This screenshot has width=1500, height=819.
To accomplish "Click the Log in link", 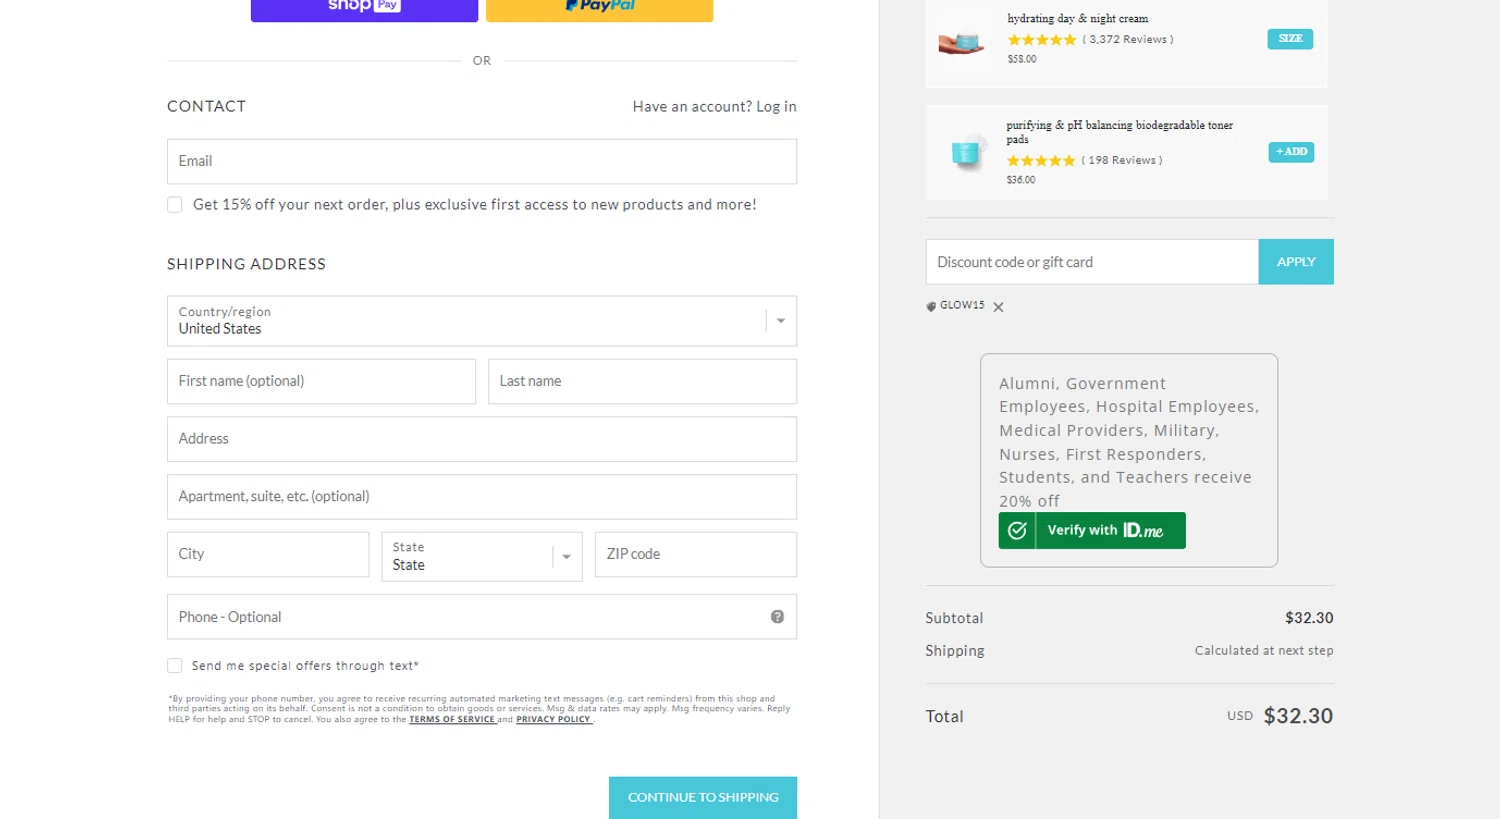I will pyautogui.click(x=776, y=107).
